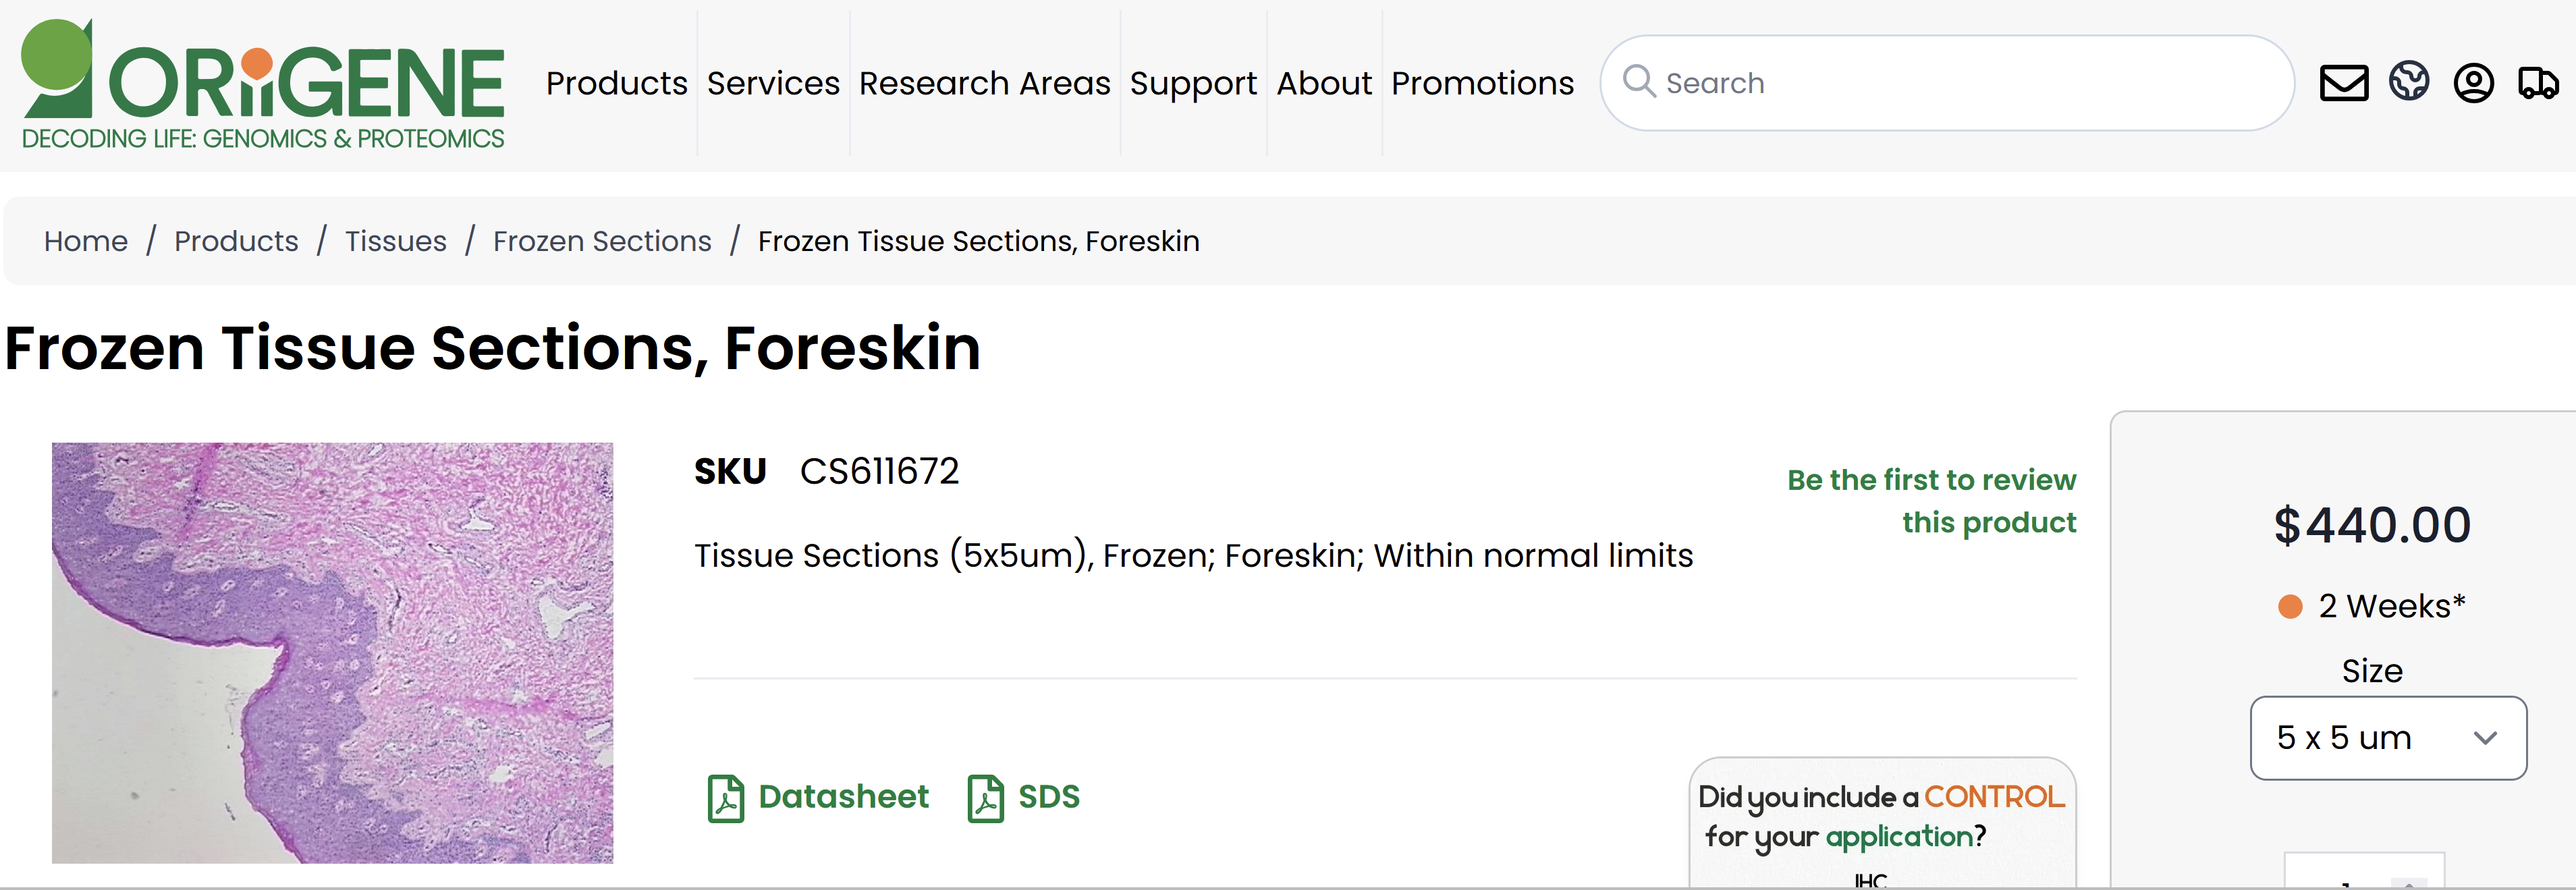Open the Promotions menu
Viewport: 2576px width, 890px height.
[1482, 83]
